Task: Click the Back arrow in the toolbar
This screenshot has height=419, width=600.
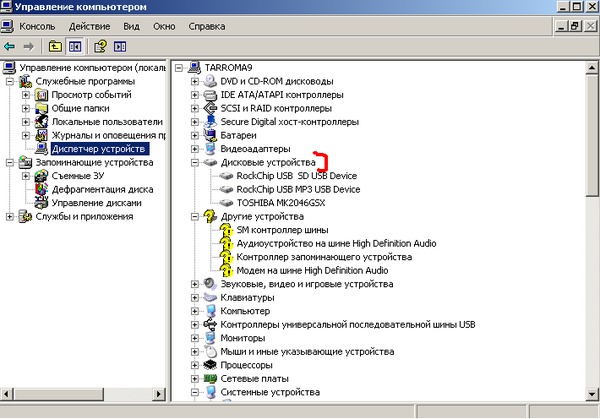Action: tap(10, 46)
